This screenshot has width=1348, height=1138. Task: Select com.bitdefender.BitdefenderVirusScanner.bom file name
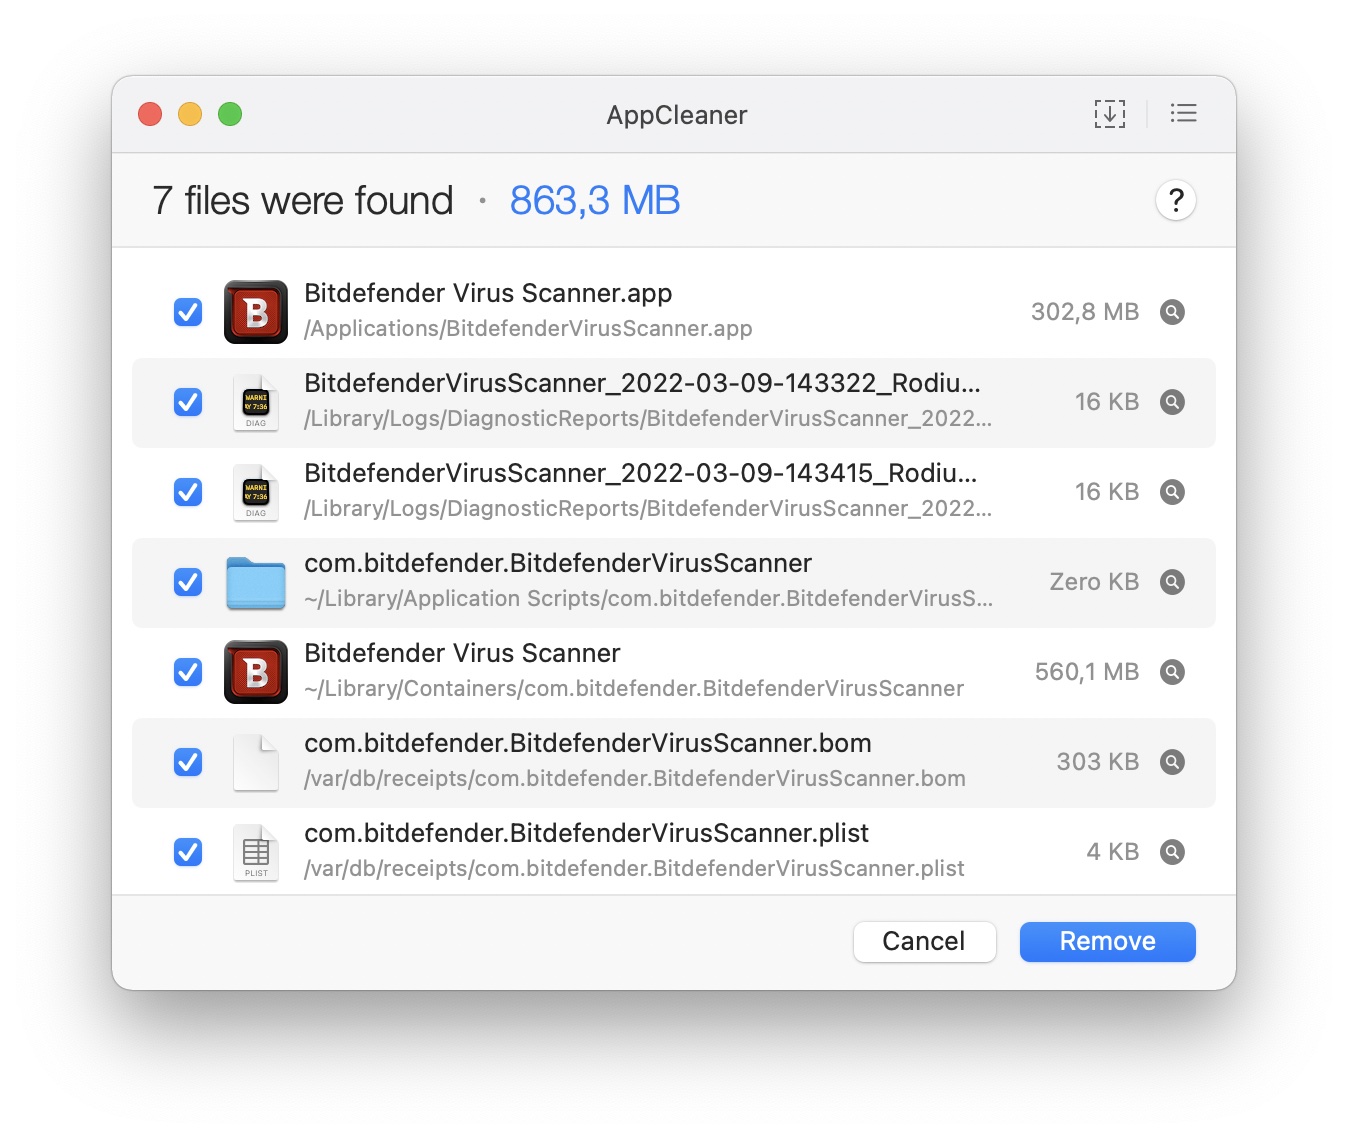point(588,743)
